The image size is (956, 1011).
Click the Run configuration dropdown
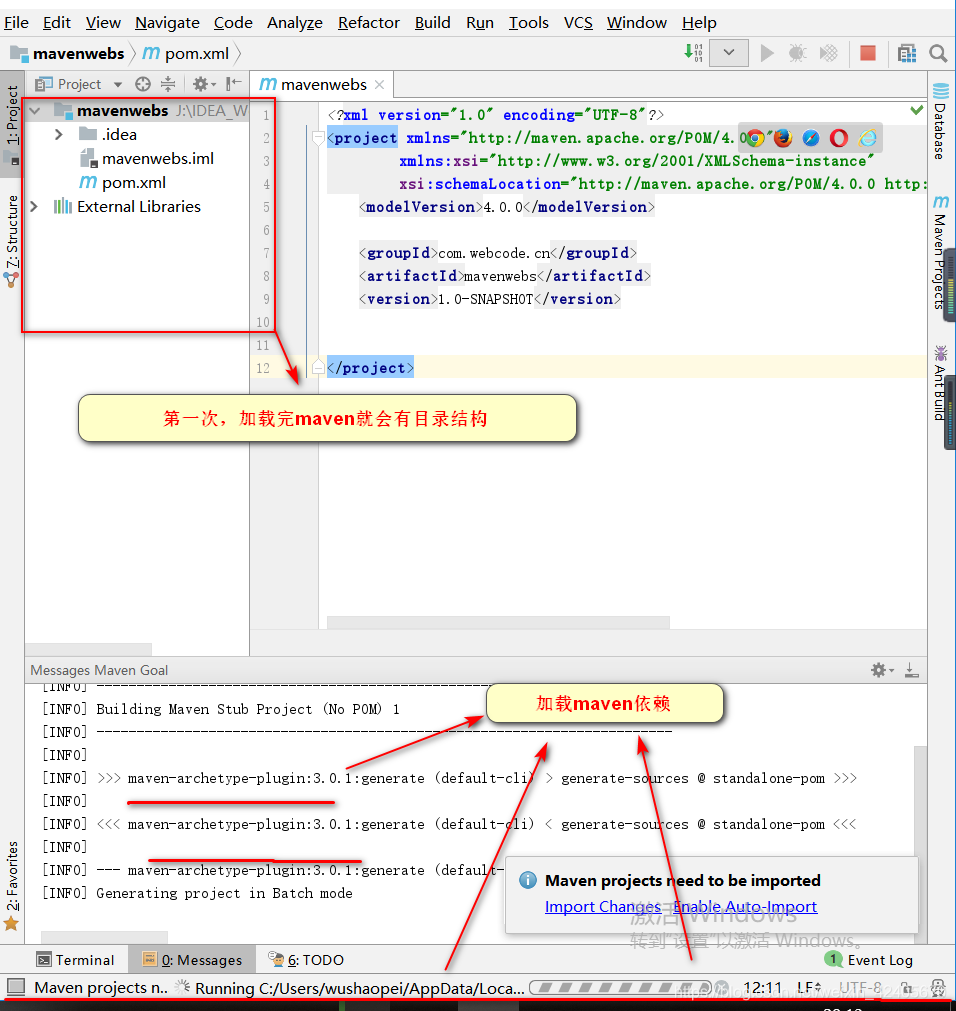tap(729, 53)
